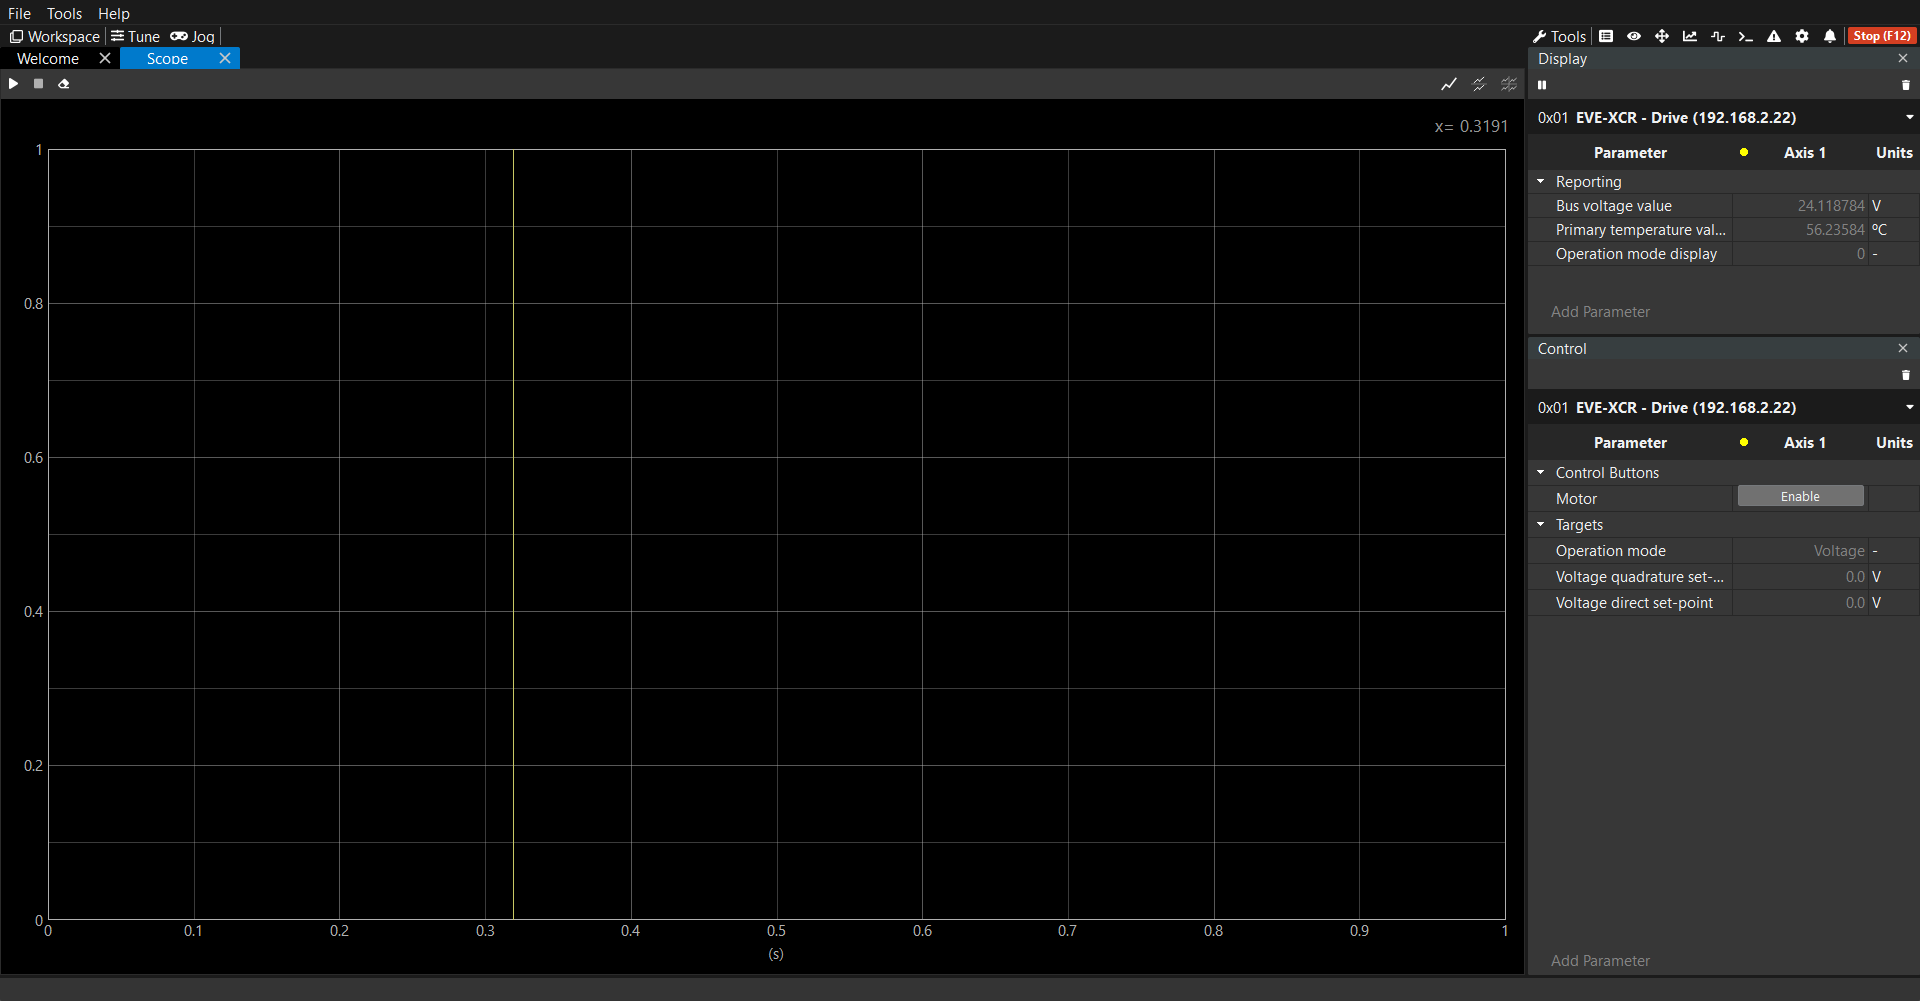The height and width of the screenshot is (1001, 1920).
Task: Open settings with the gear icon
Action: pos(1802,36)
